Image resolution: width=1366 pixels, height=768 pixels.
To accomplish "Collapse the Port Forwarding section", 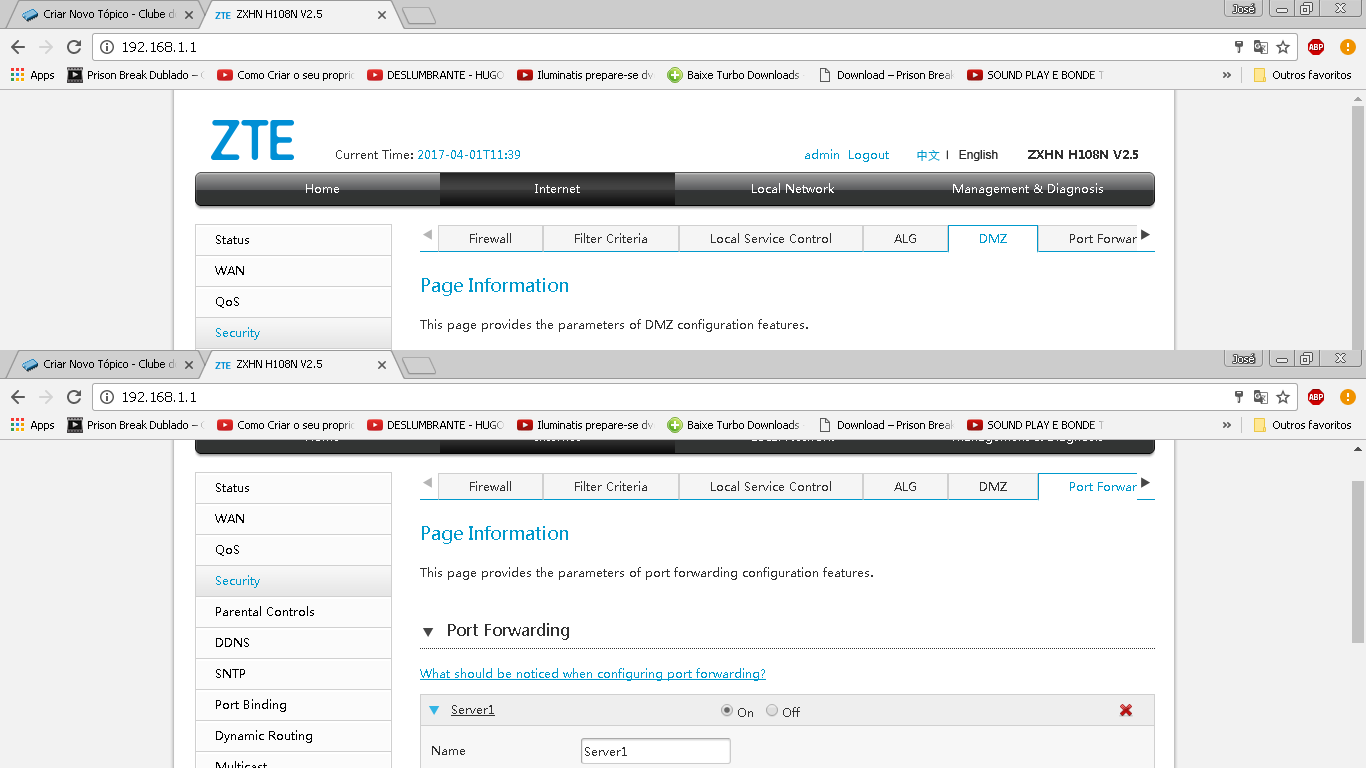I will [x=428, y=632].
